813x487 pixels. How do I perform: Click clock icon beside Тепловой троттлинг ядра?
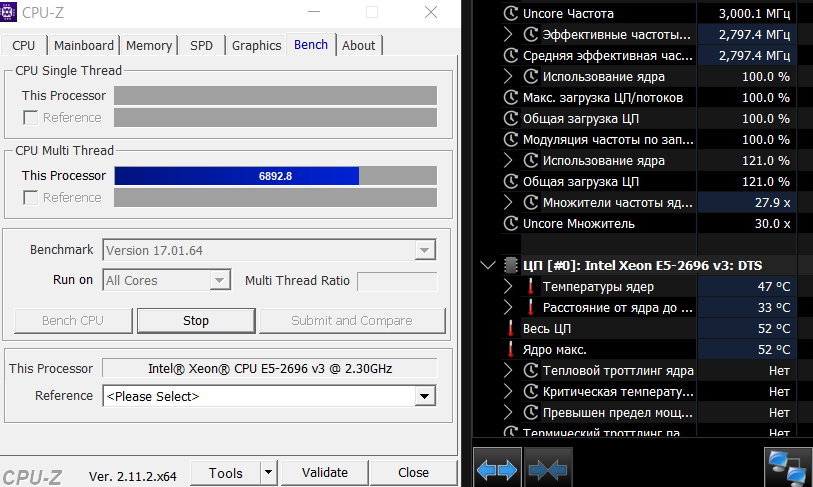pyautogui.click(x=530, y=370)
